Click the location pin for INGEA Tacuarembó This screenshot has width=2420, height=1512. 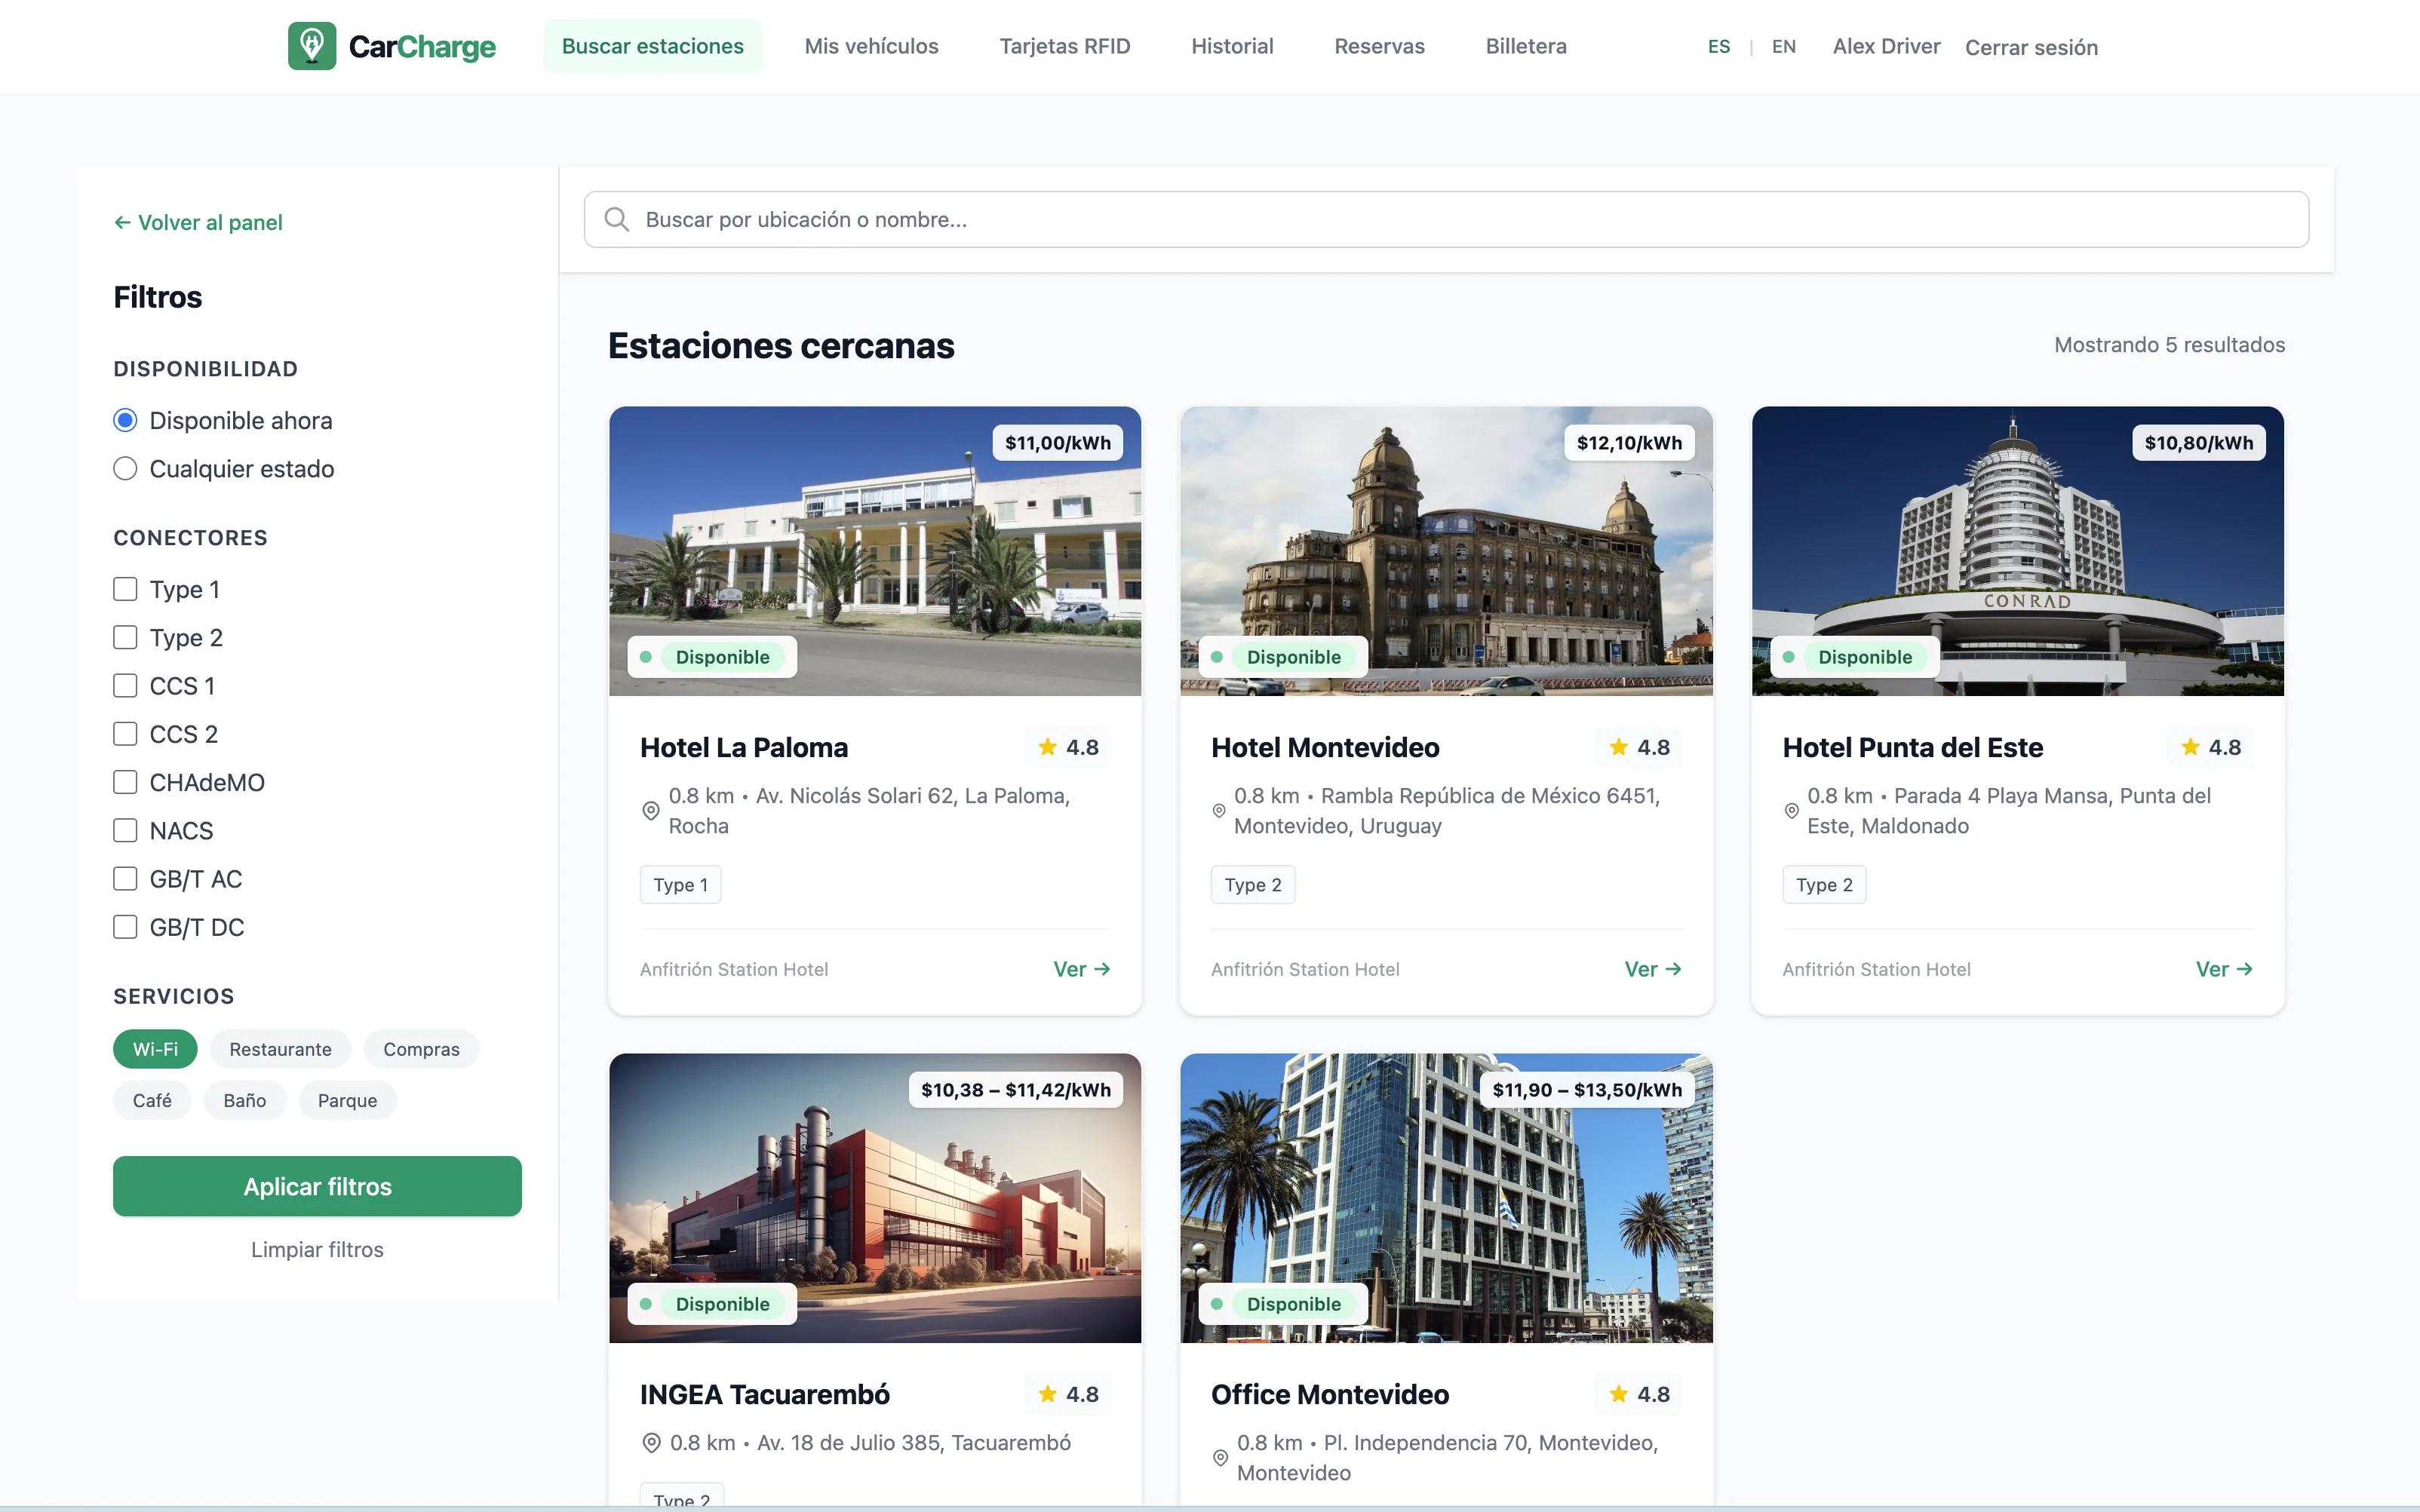651,1443
